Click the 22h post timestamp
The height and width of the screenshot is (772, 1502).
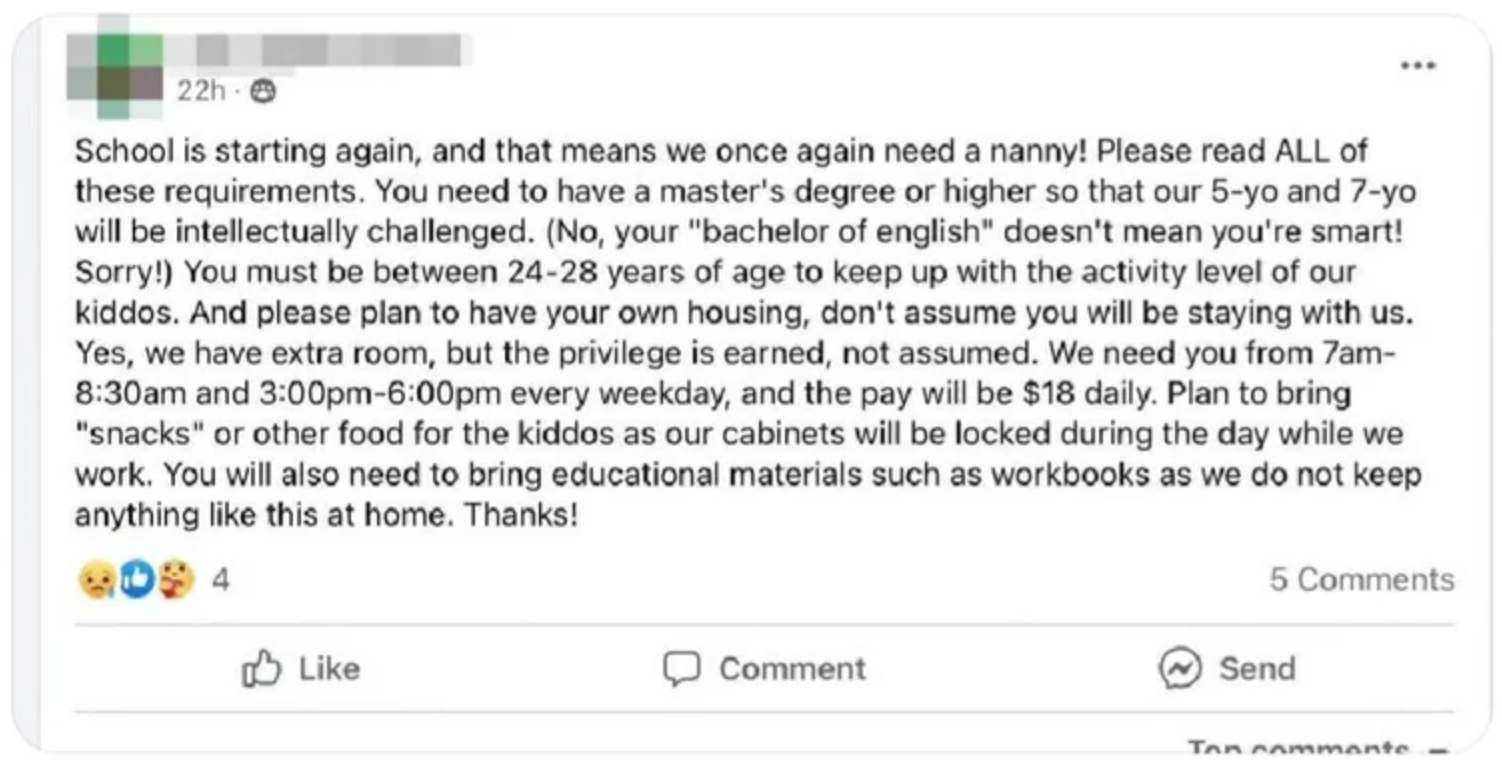coord(200,92)
